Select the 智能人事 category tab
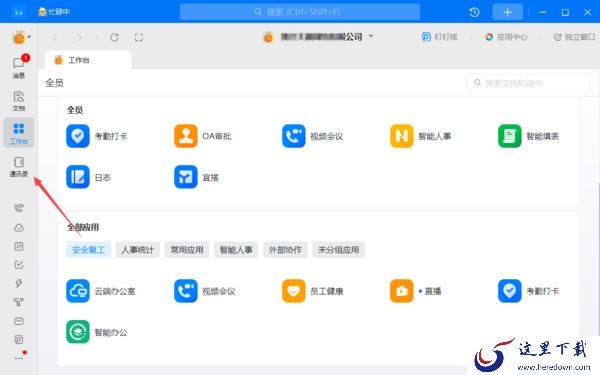 236,250
